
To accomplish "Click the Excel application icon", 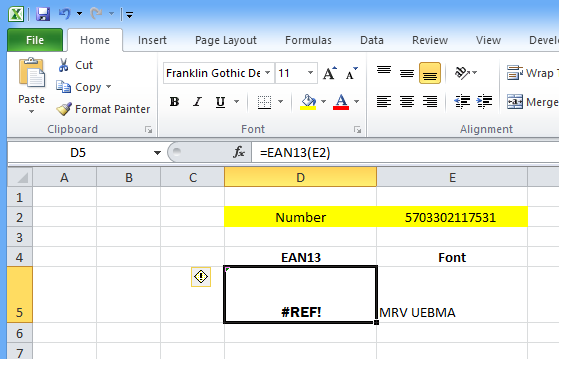I will pos(16,14).
